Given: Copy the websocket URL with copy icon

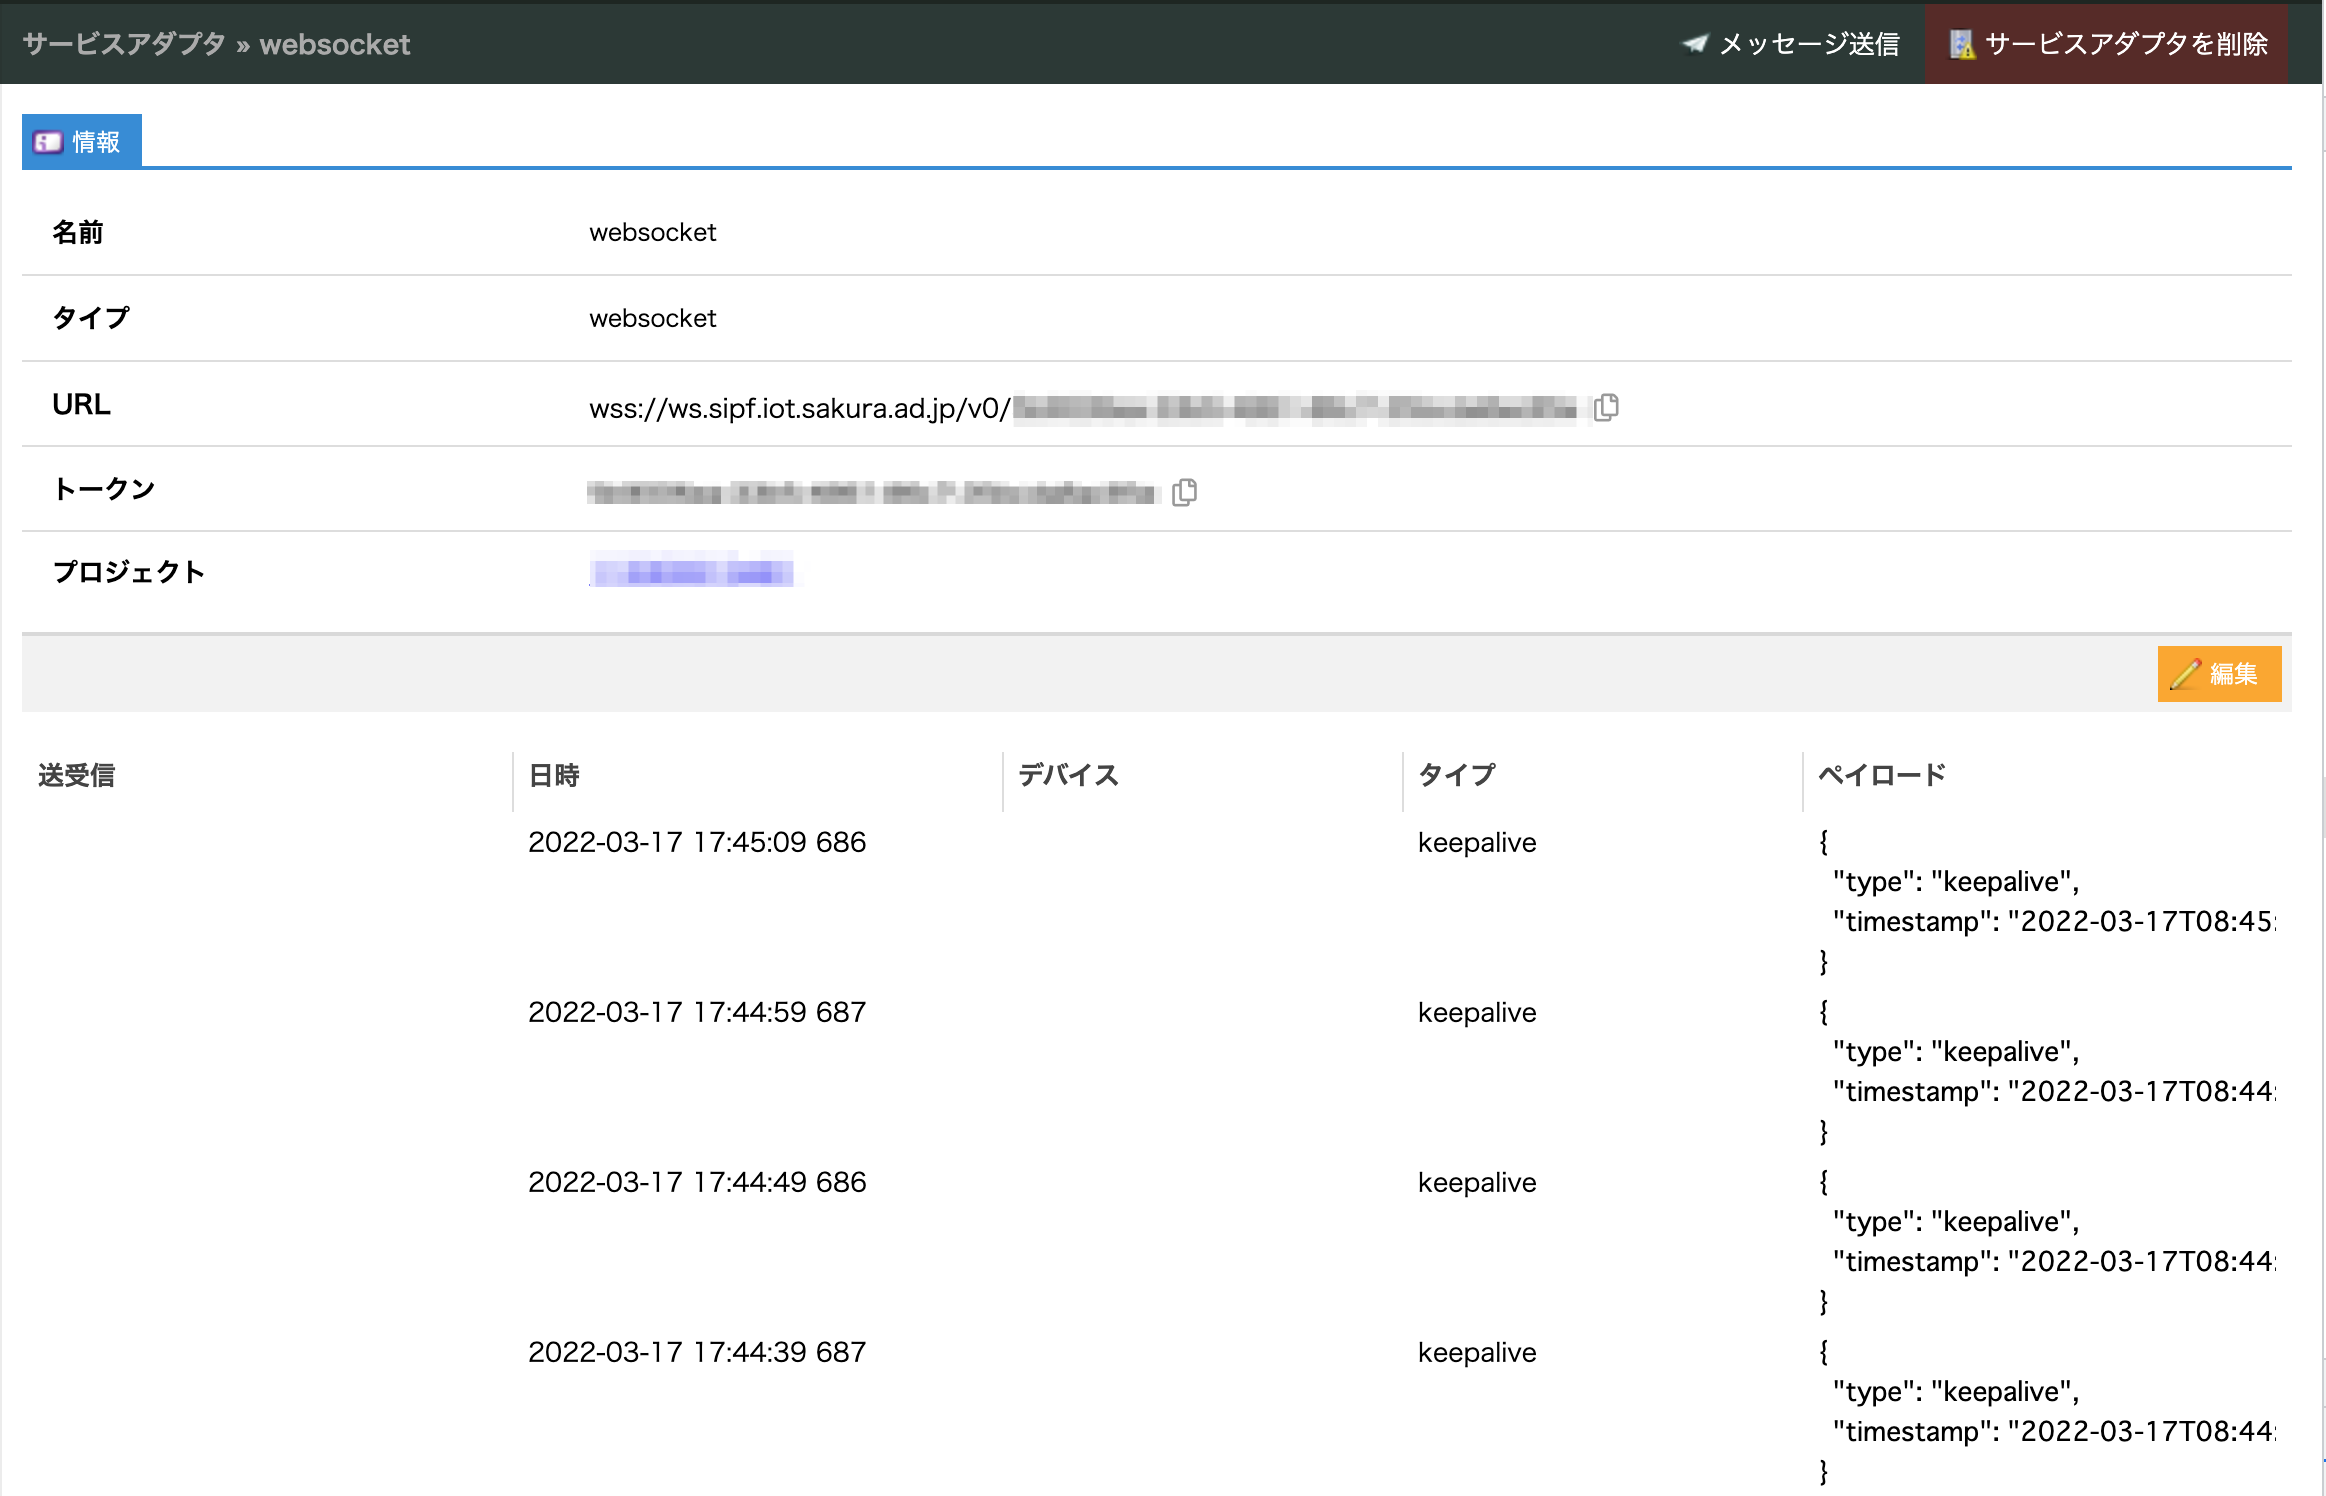Looking at the screenshot, I should pyautogui.click(x=1606, y=407).
